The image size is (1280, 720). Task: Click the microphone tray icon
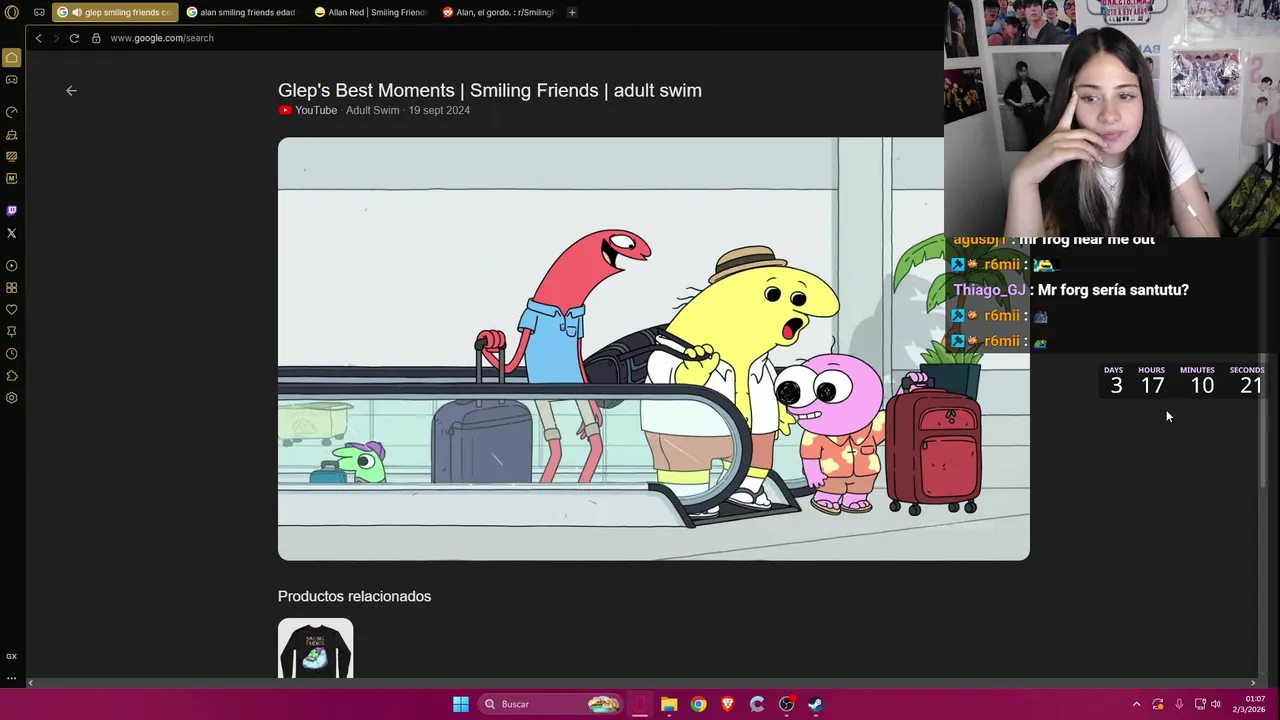tap(1179, 704)
